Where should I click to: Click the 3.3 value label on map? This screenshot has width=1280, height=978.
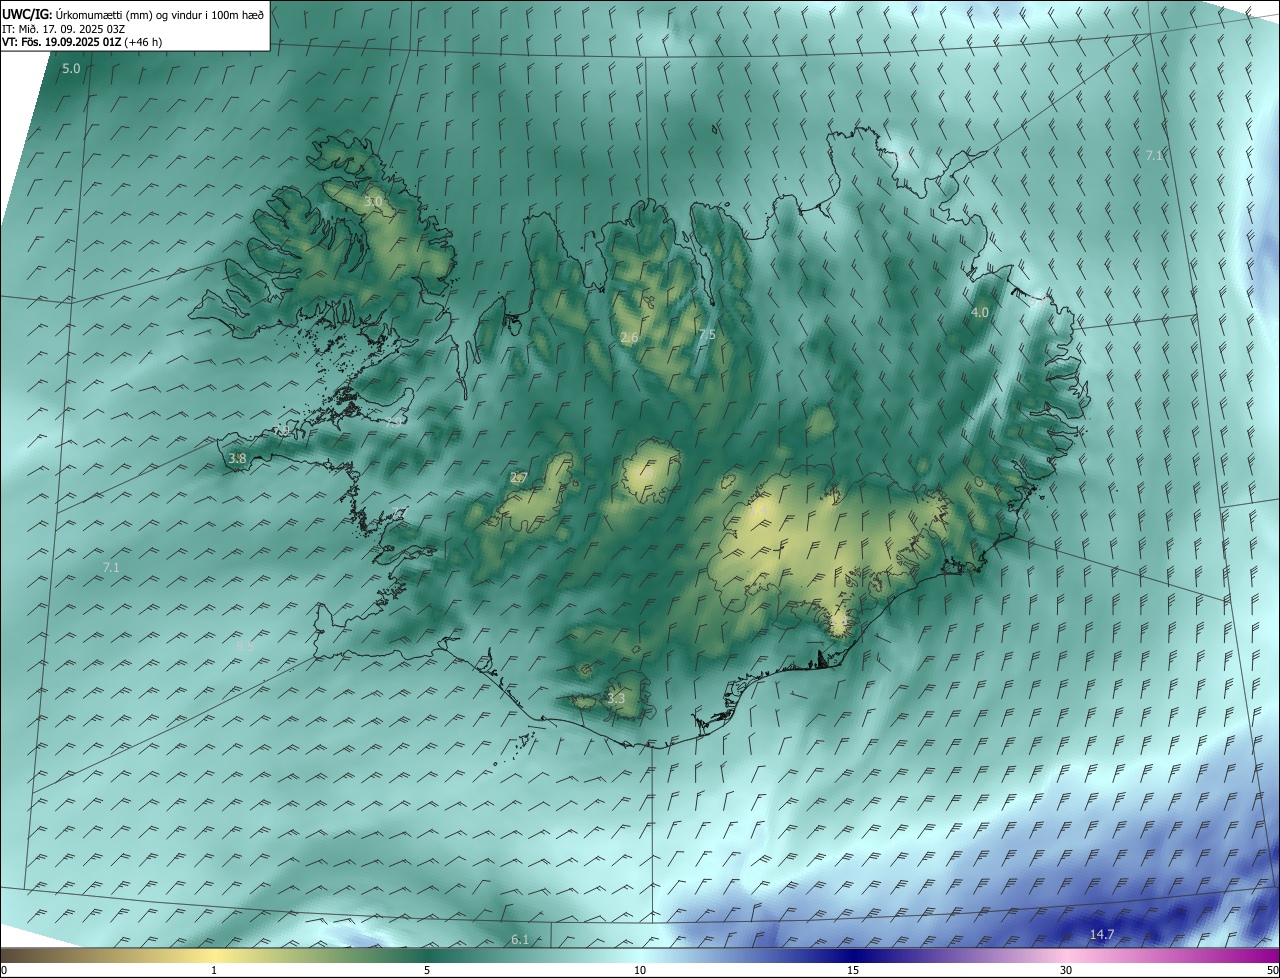click(x=616, y=699)
